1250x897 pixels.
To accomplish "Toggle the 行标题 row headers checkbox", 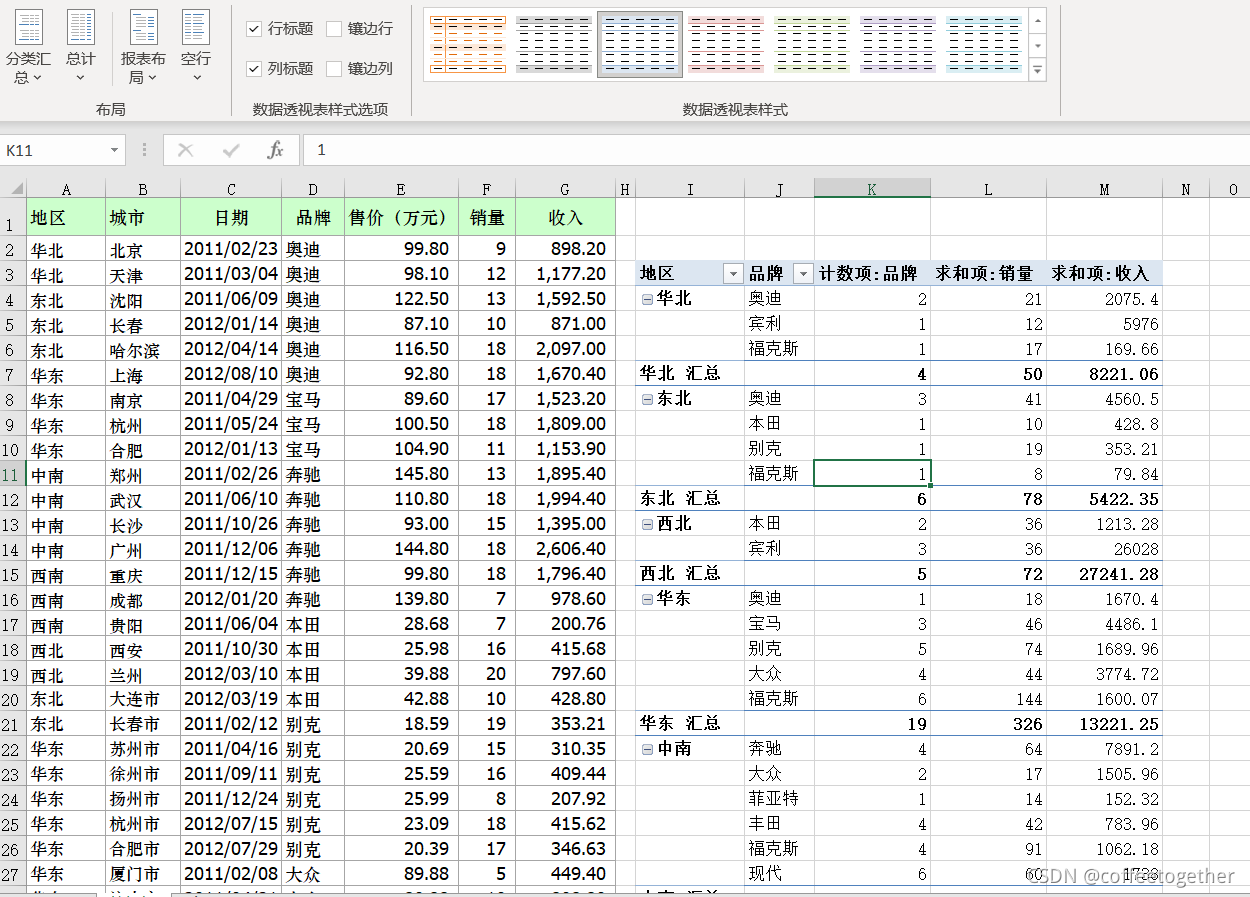I will [254, 29].
